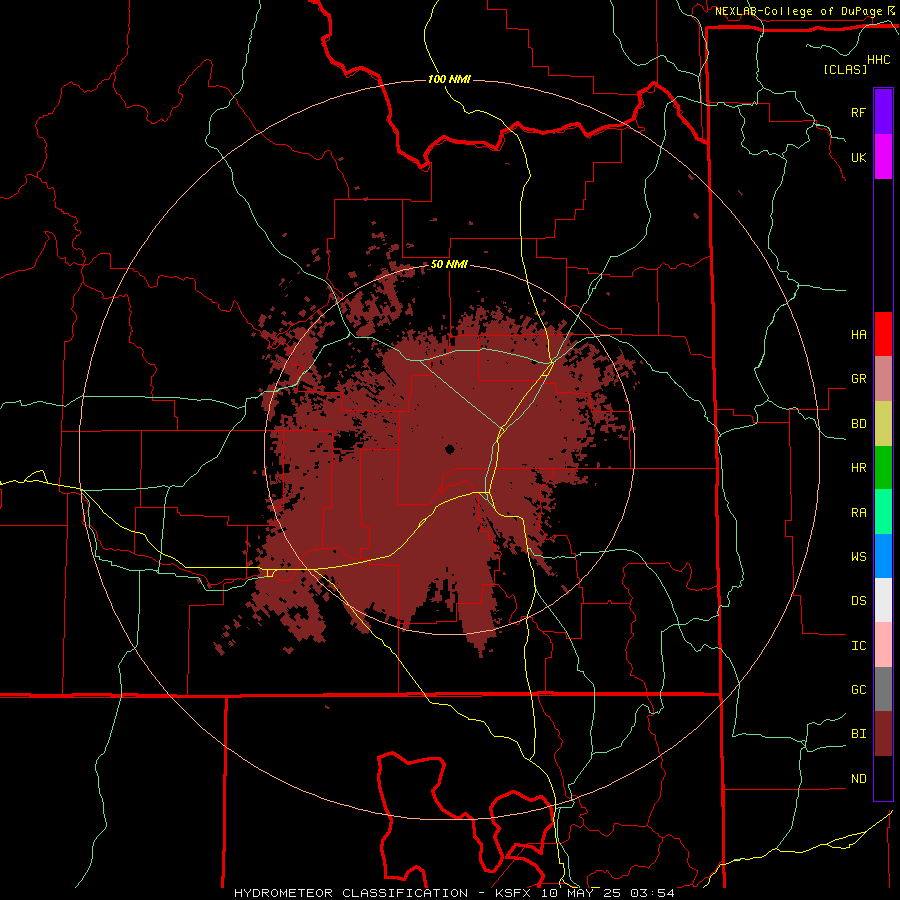The image size is (900, 900).
Task: Click the HYDROMETEOR CLASSIFICATION title text
Action: 351,893
